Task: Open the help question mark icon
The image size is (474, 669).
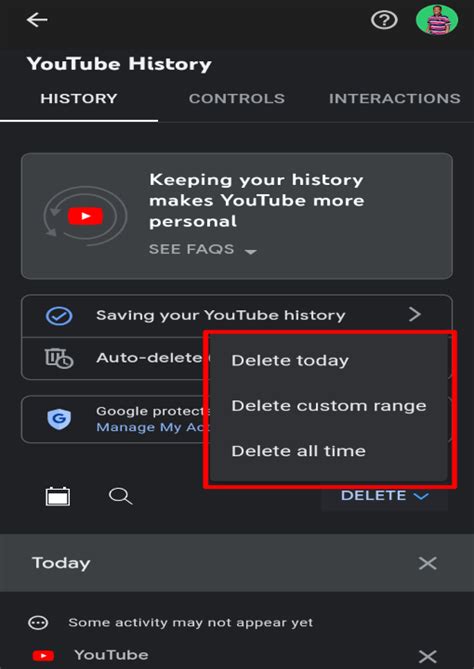Action: (384, 20)
